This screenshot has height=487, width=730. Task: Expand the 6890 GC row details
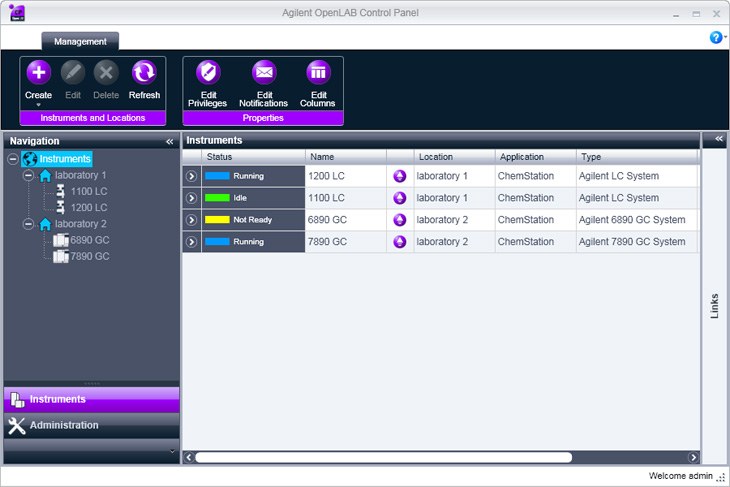coord(191,220)
